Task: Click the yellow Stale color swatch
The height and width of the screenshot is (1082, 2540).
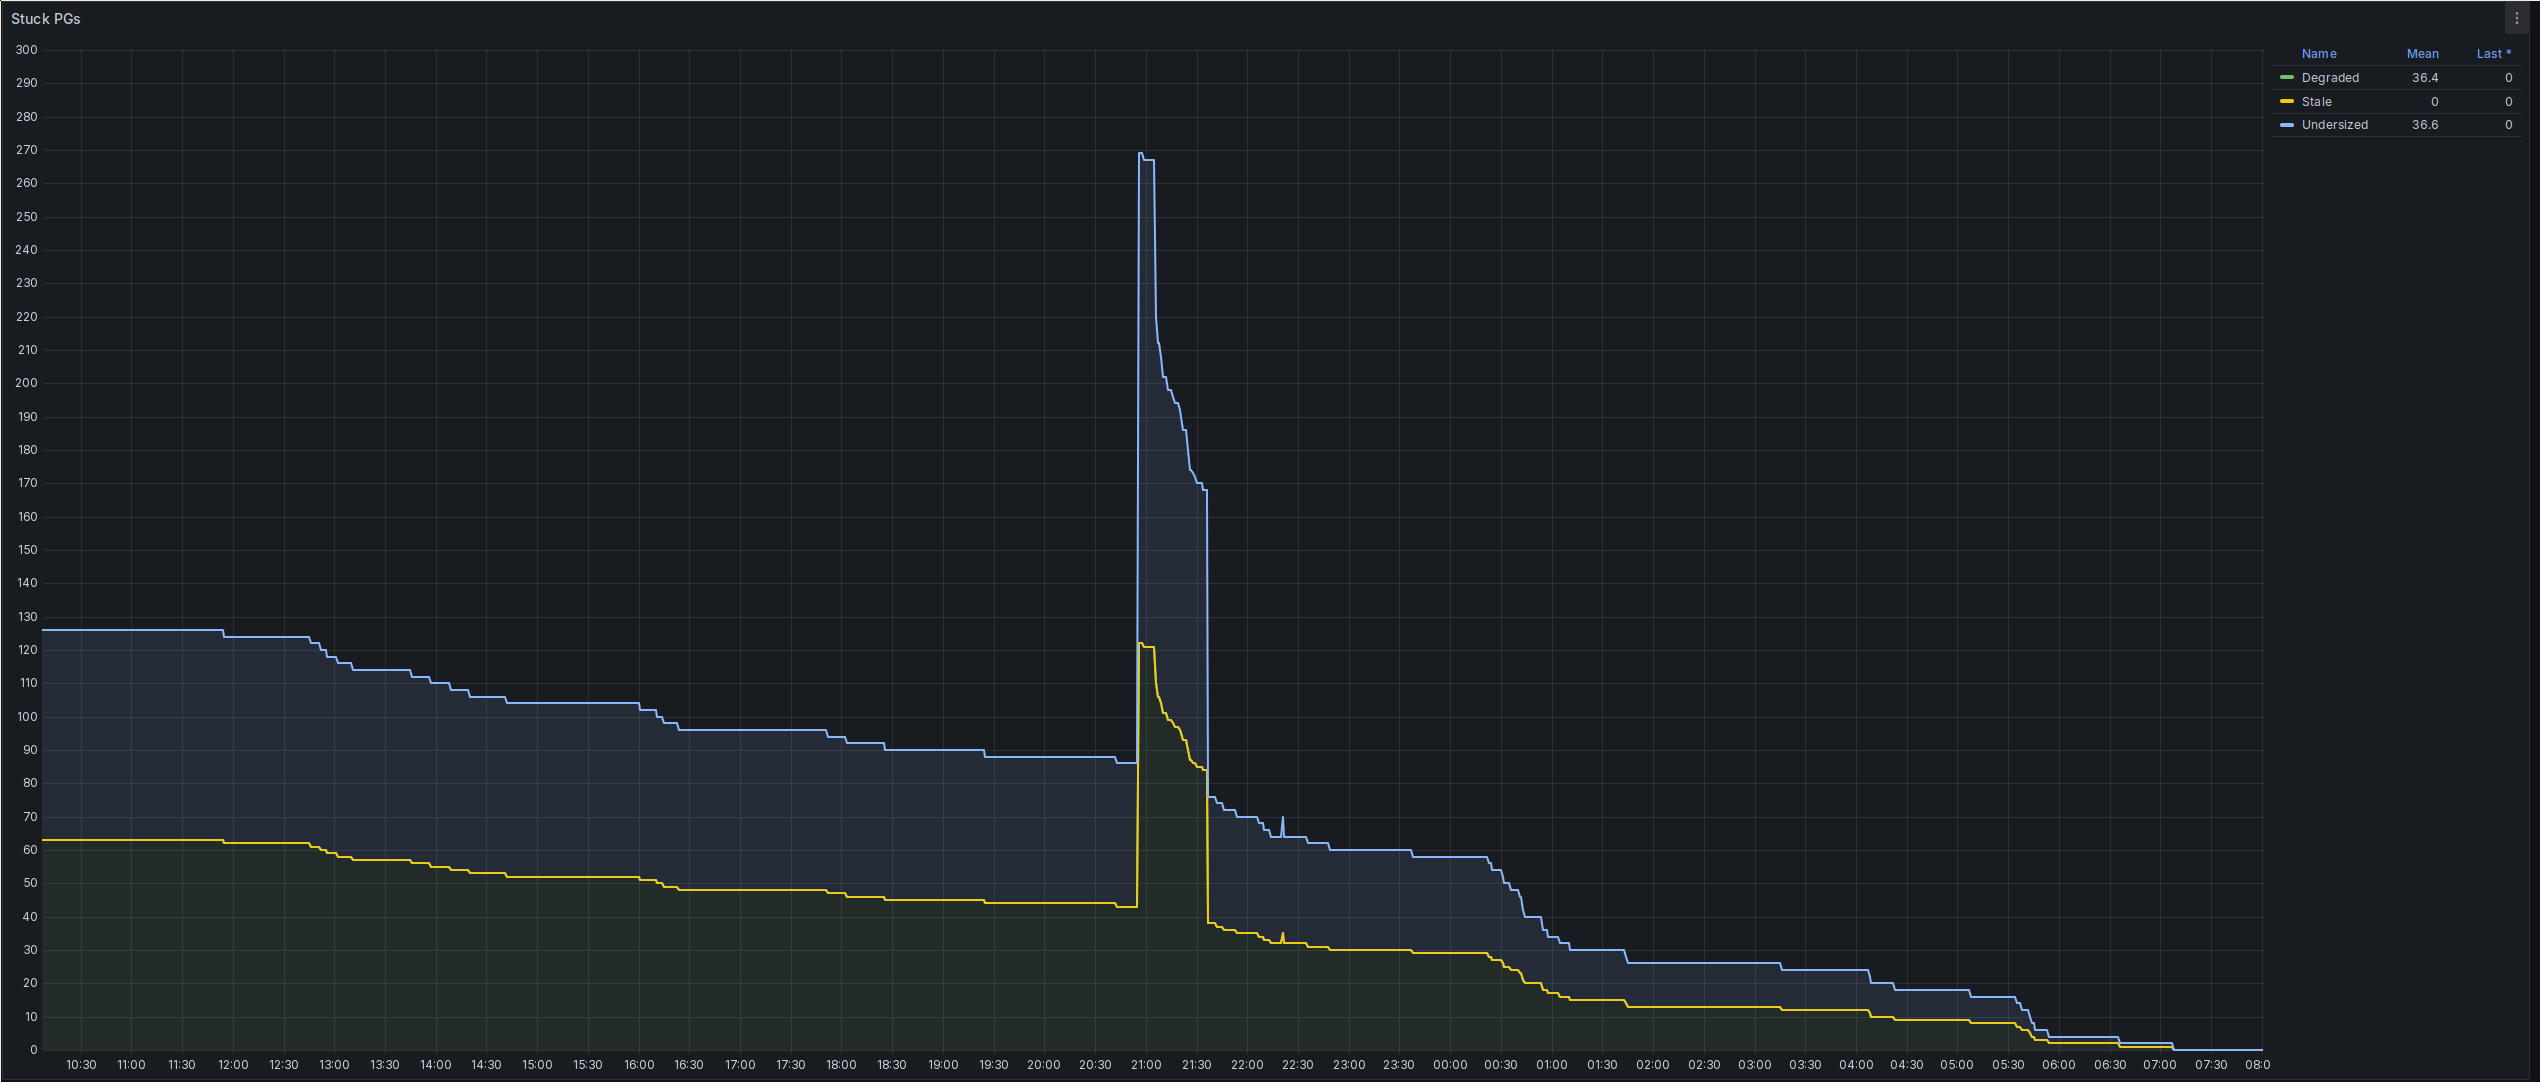Action: (2287, 101)
